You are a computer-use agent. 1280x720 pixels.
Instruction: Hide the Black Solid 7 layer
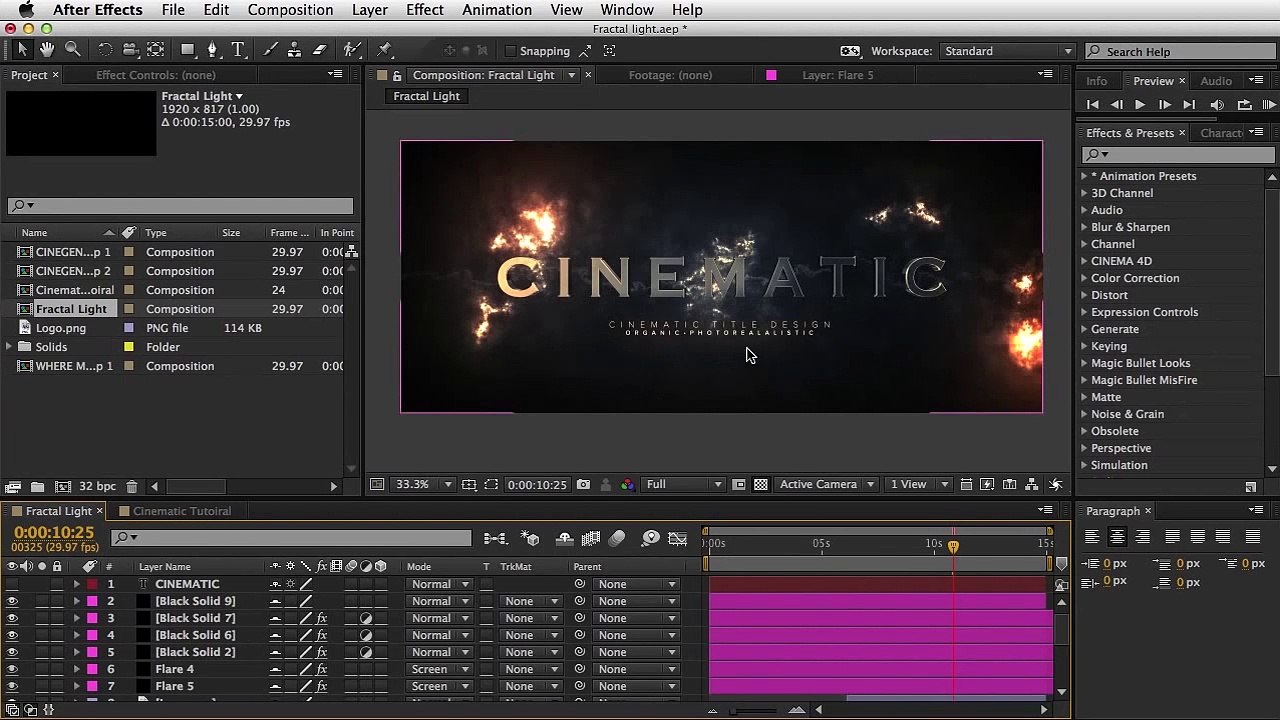pos(12,618)
